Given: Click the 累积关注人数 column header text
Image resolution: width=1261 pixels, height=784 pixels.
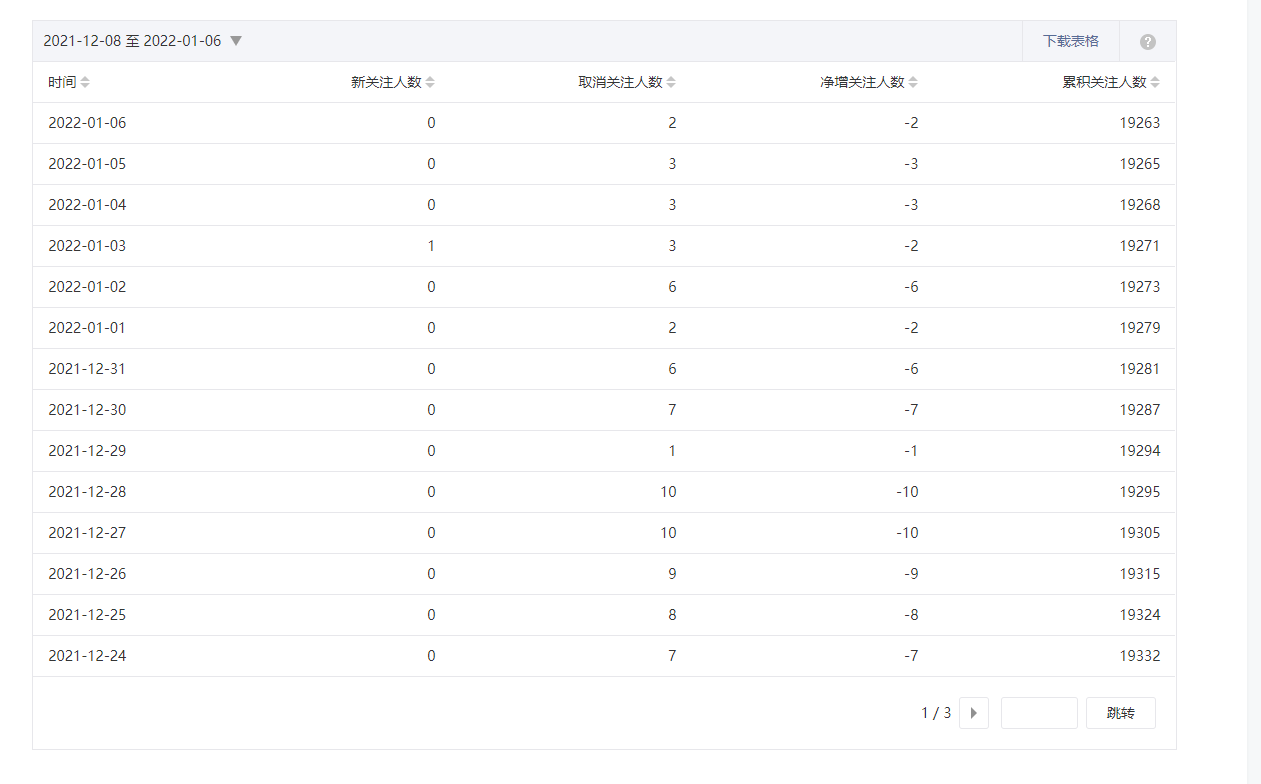Looking at the screenshot, I should tap(1104, 82).
